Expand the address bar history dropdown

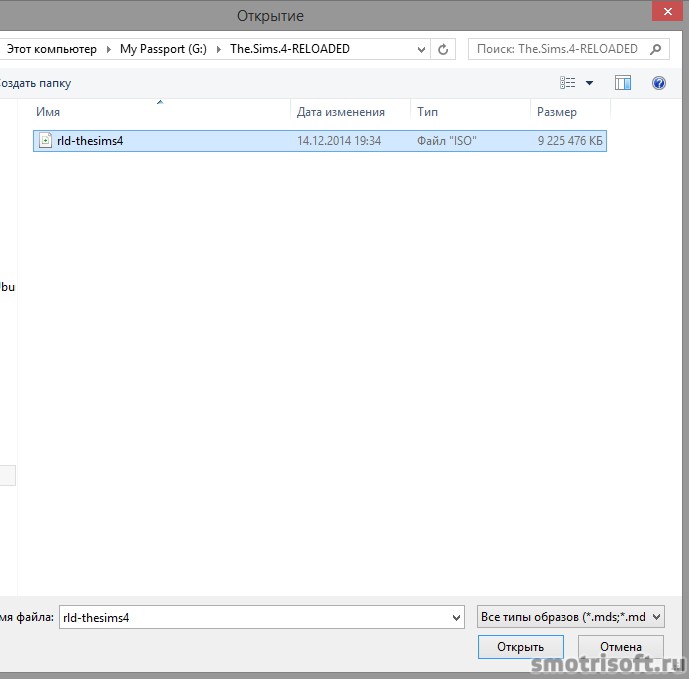pyautogui.click(x=421, y=49)
